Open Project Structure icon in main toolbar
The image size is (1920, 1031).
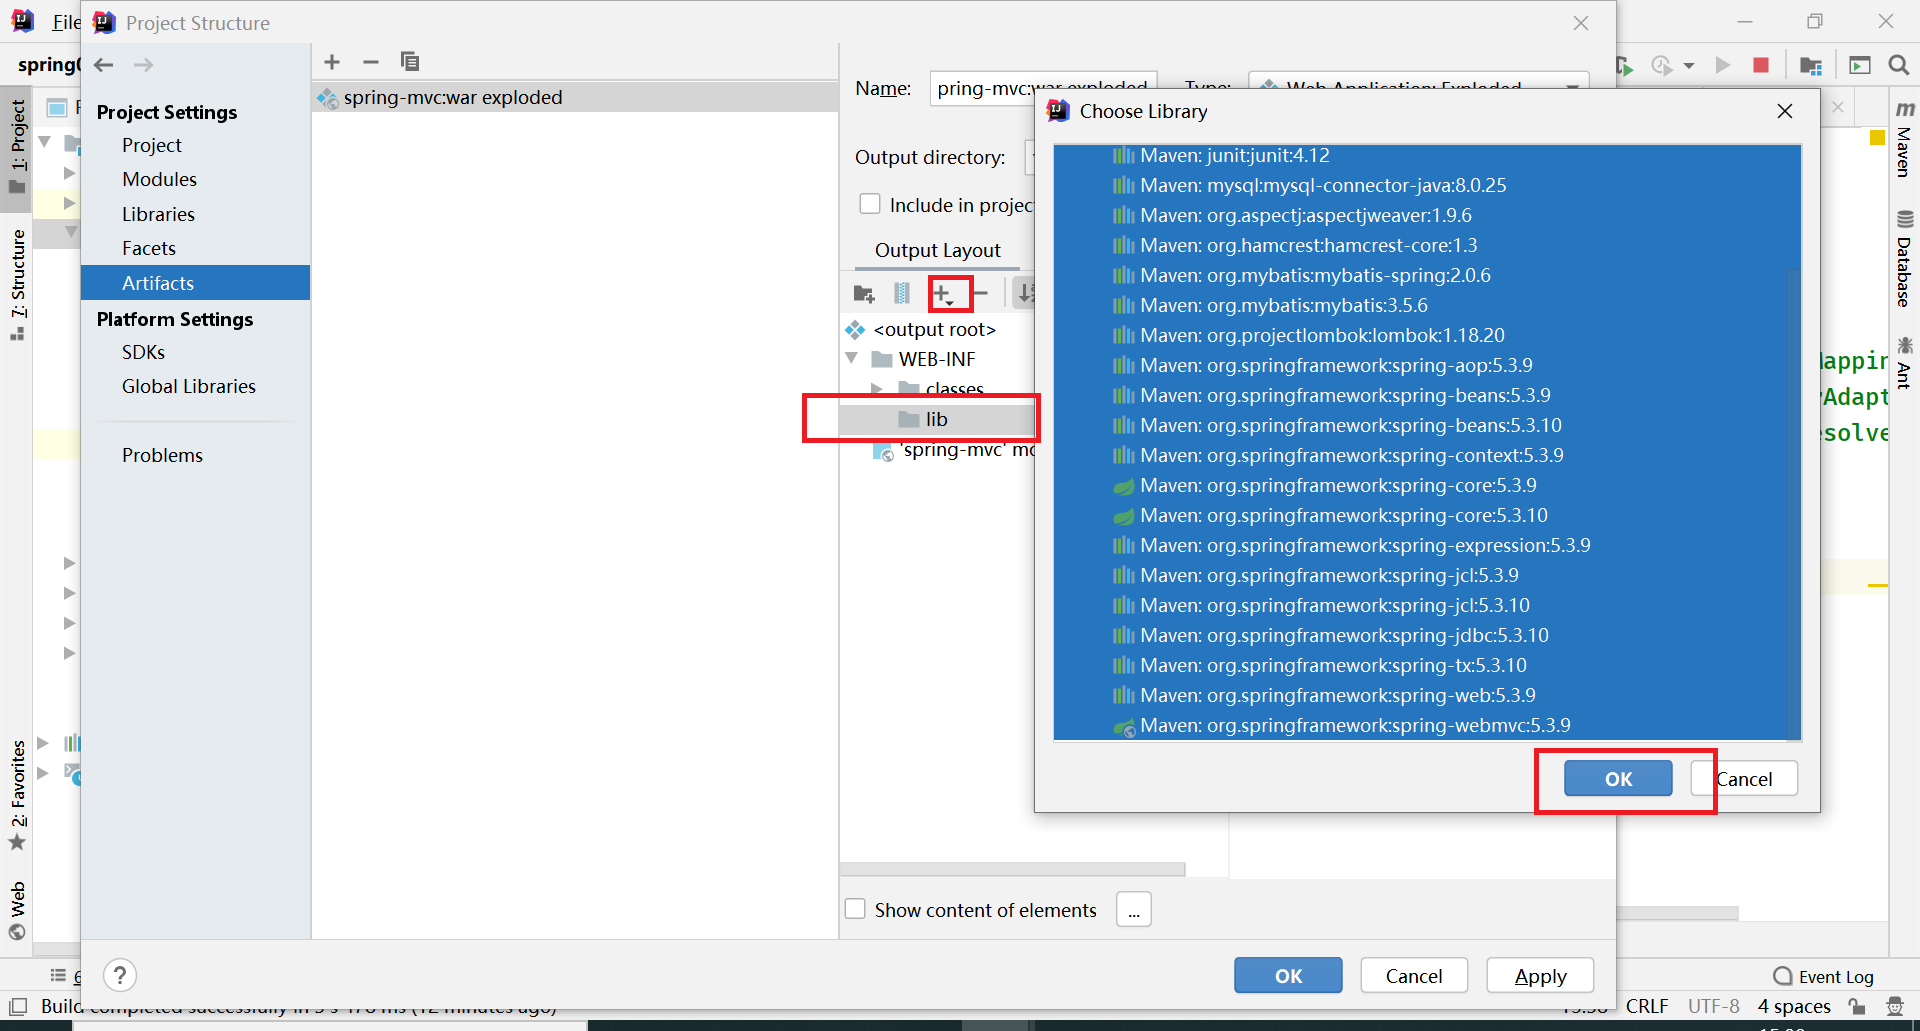pyautogui.click(x=1811, y=65)
